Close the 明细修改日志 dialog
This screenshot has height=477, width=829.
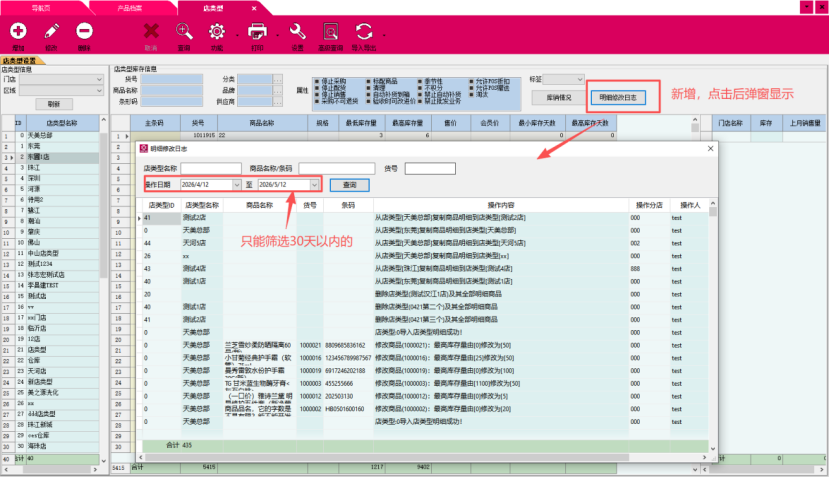(x=710, y=149)
